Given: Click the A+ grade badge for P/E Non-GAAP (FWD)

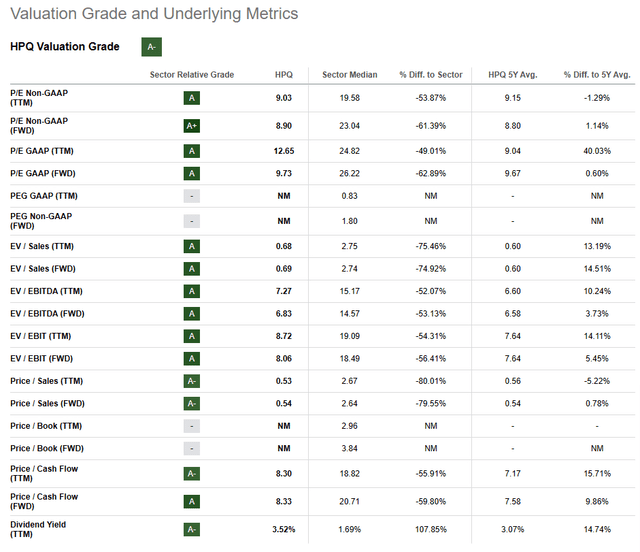Looking at the screenshot, I should tap(191, 126).
